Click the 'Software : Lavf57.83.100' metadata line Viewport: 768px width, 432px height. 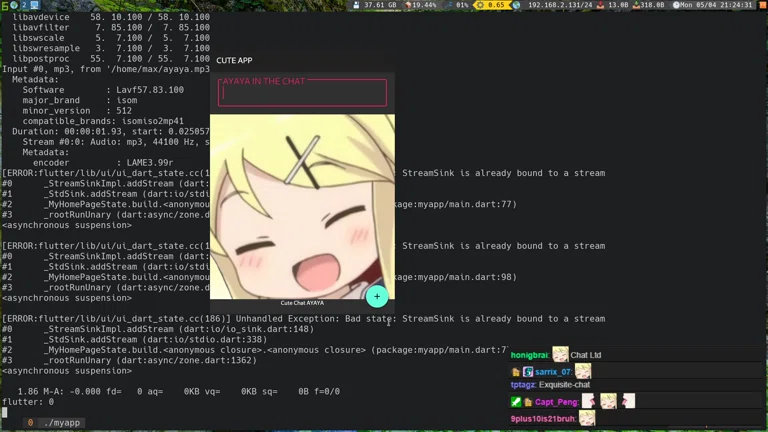(103, 90)
